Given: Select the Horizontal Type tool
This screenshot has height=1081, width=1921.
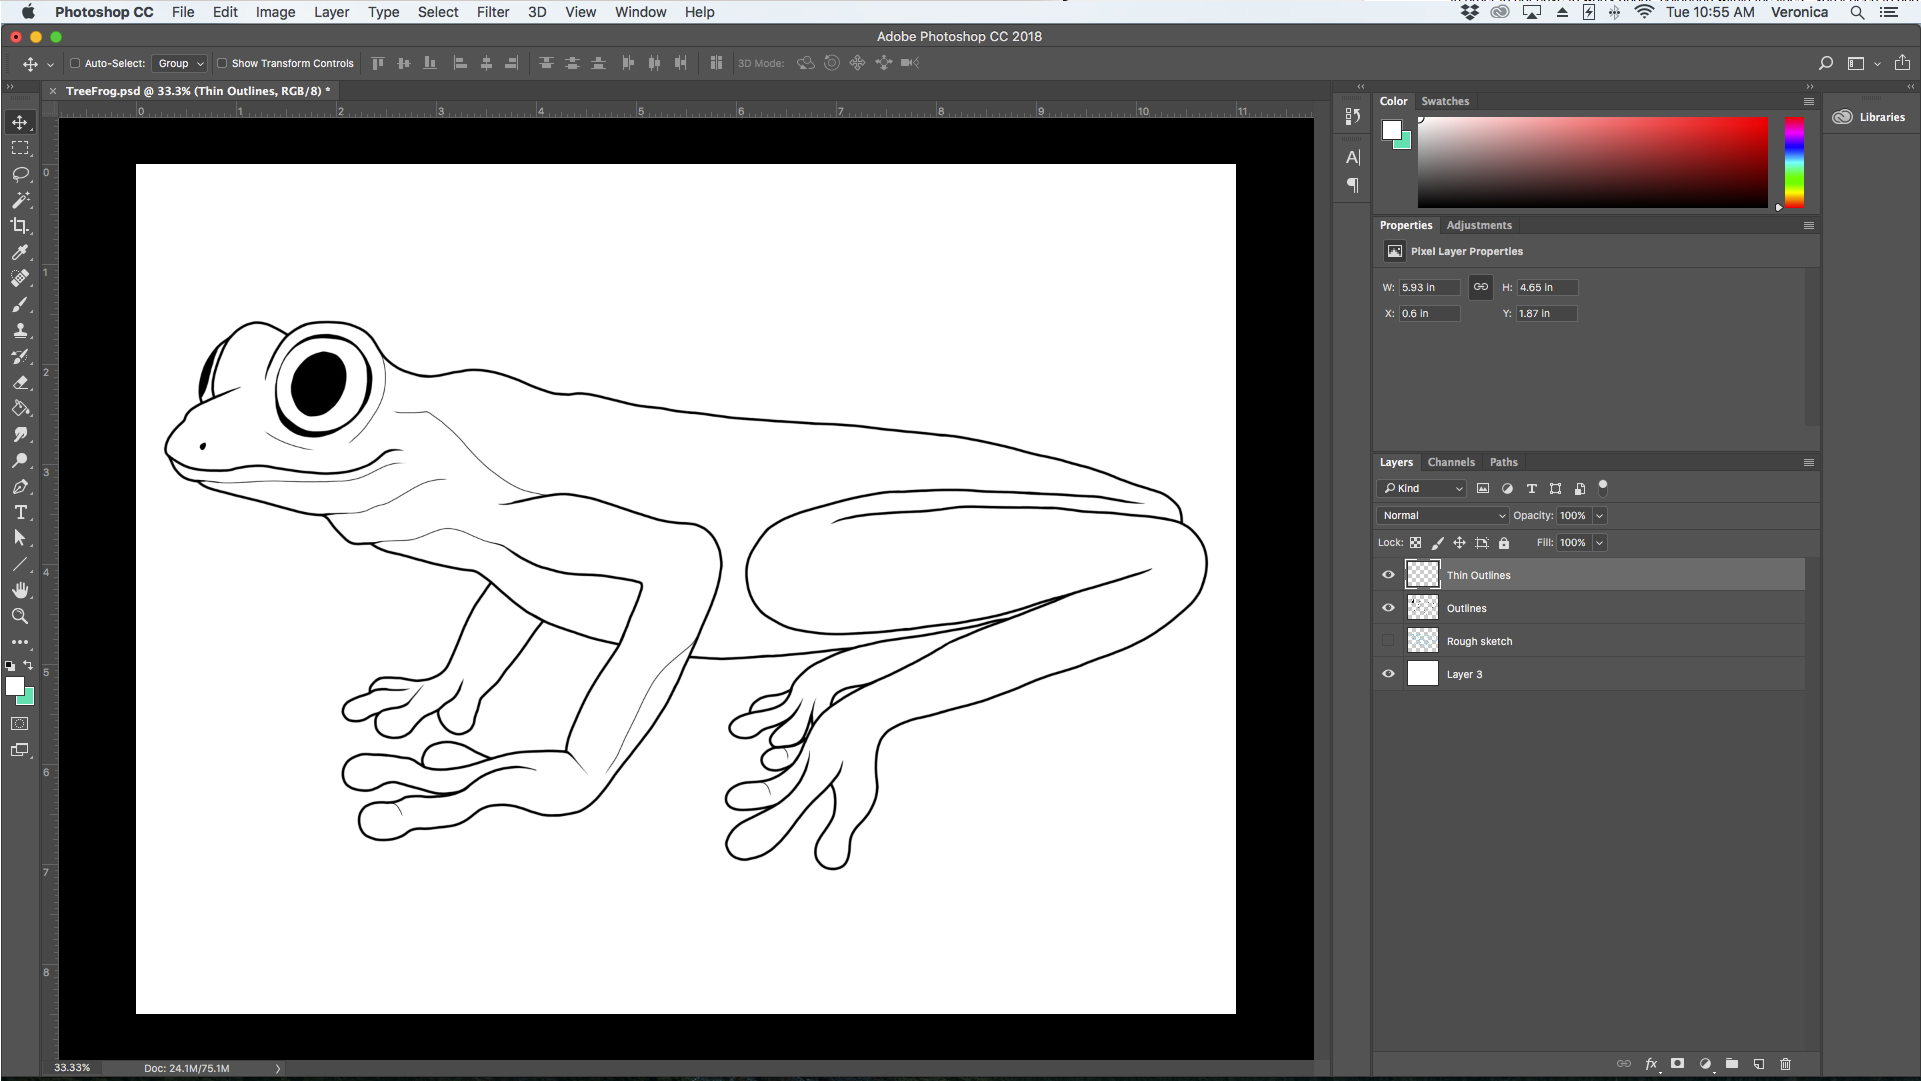Looking at the screenshot, I should pos(20,512).
